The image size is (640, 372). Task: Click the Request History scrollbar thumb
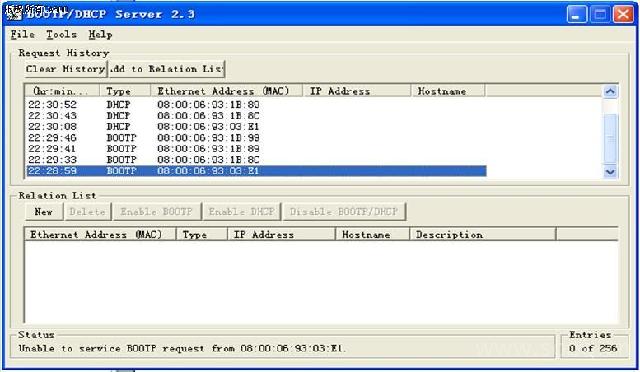(x=610, y=139)
